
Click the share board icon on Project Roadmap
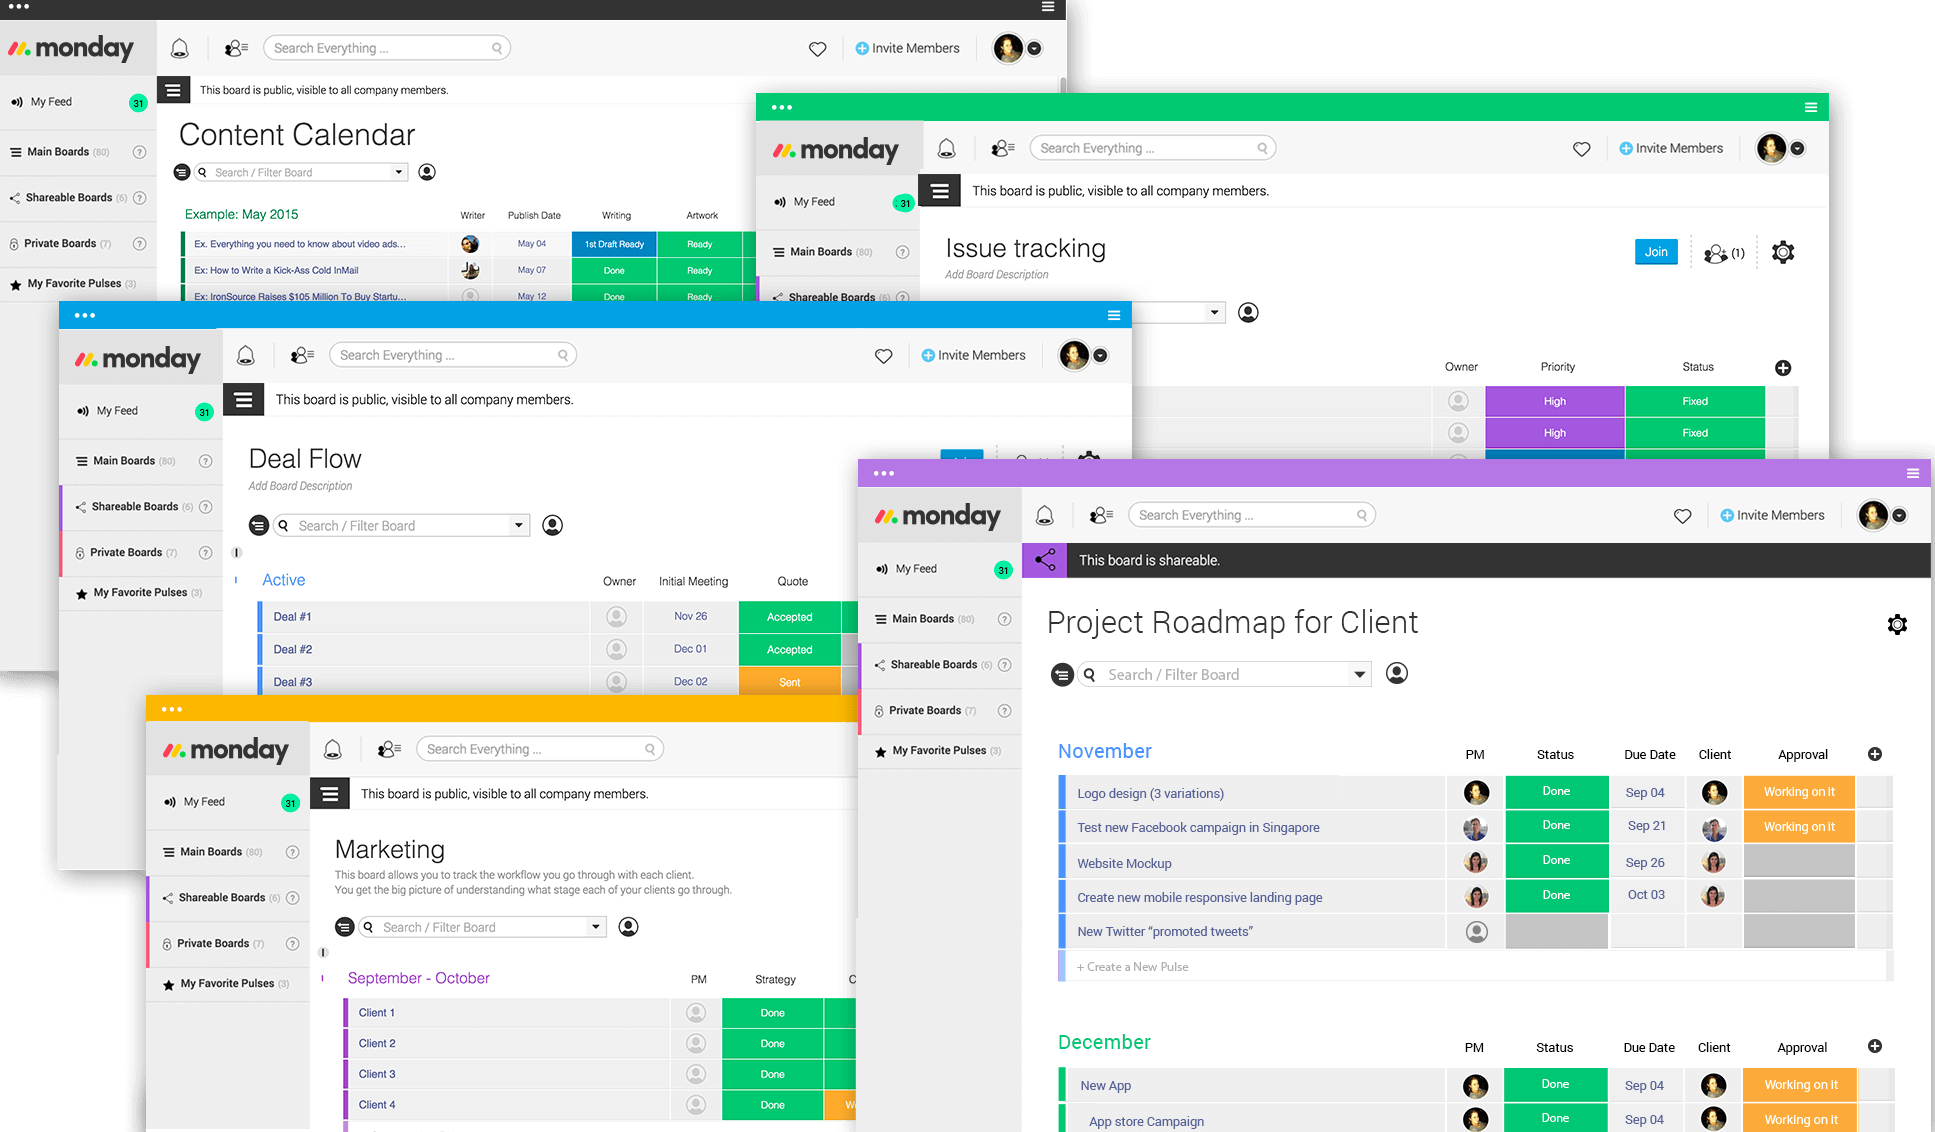pyautogui.click(x=1044, y=558)
